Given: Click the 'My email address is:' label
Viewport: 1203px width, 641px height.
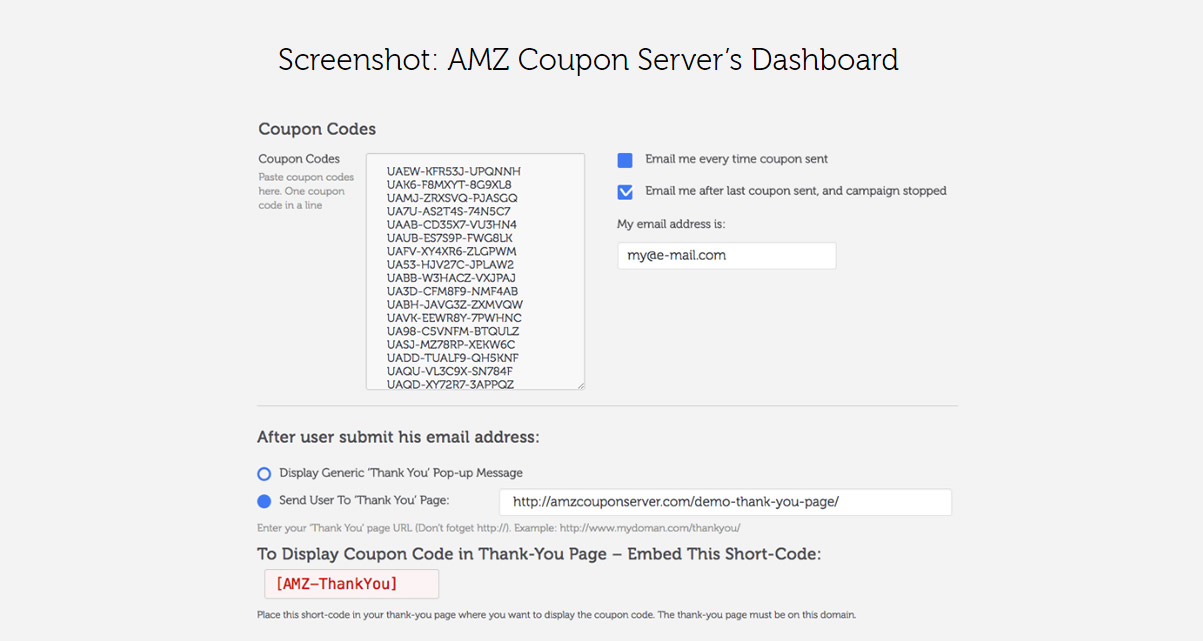Looking at the screenshot, I should (671, 224).
